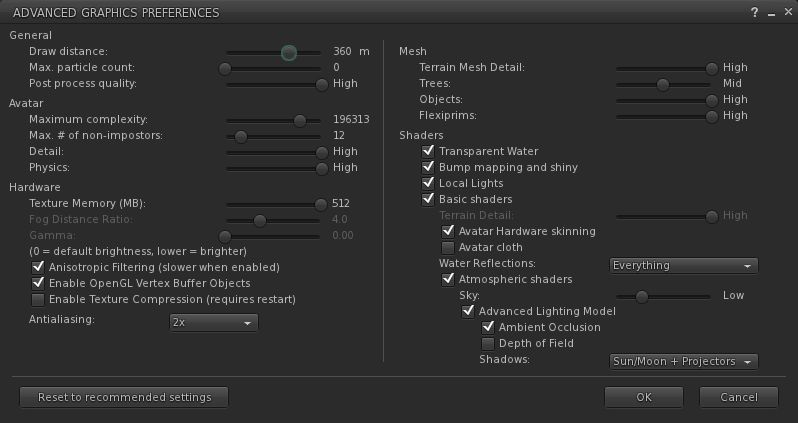Viewport: 798px width, 423px height.
Task: Click the Sky quality slider handle
Action: tap(642, 296)
